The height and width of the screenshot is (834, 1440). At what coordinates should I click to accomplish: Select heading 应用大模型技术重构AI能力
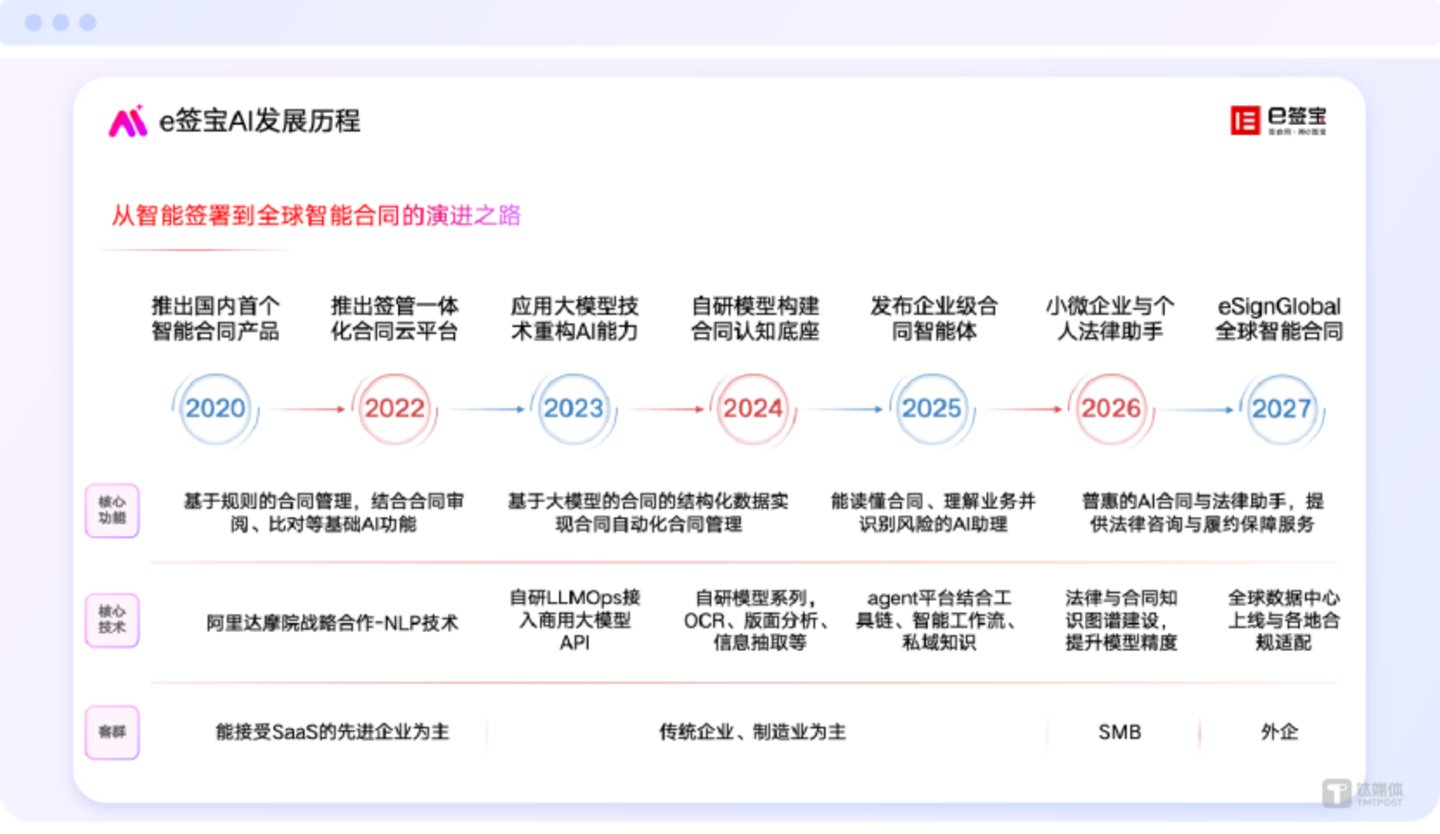click(x=574, y=318)
